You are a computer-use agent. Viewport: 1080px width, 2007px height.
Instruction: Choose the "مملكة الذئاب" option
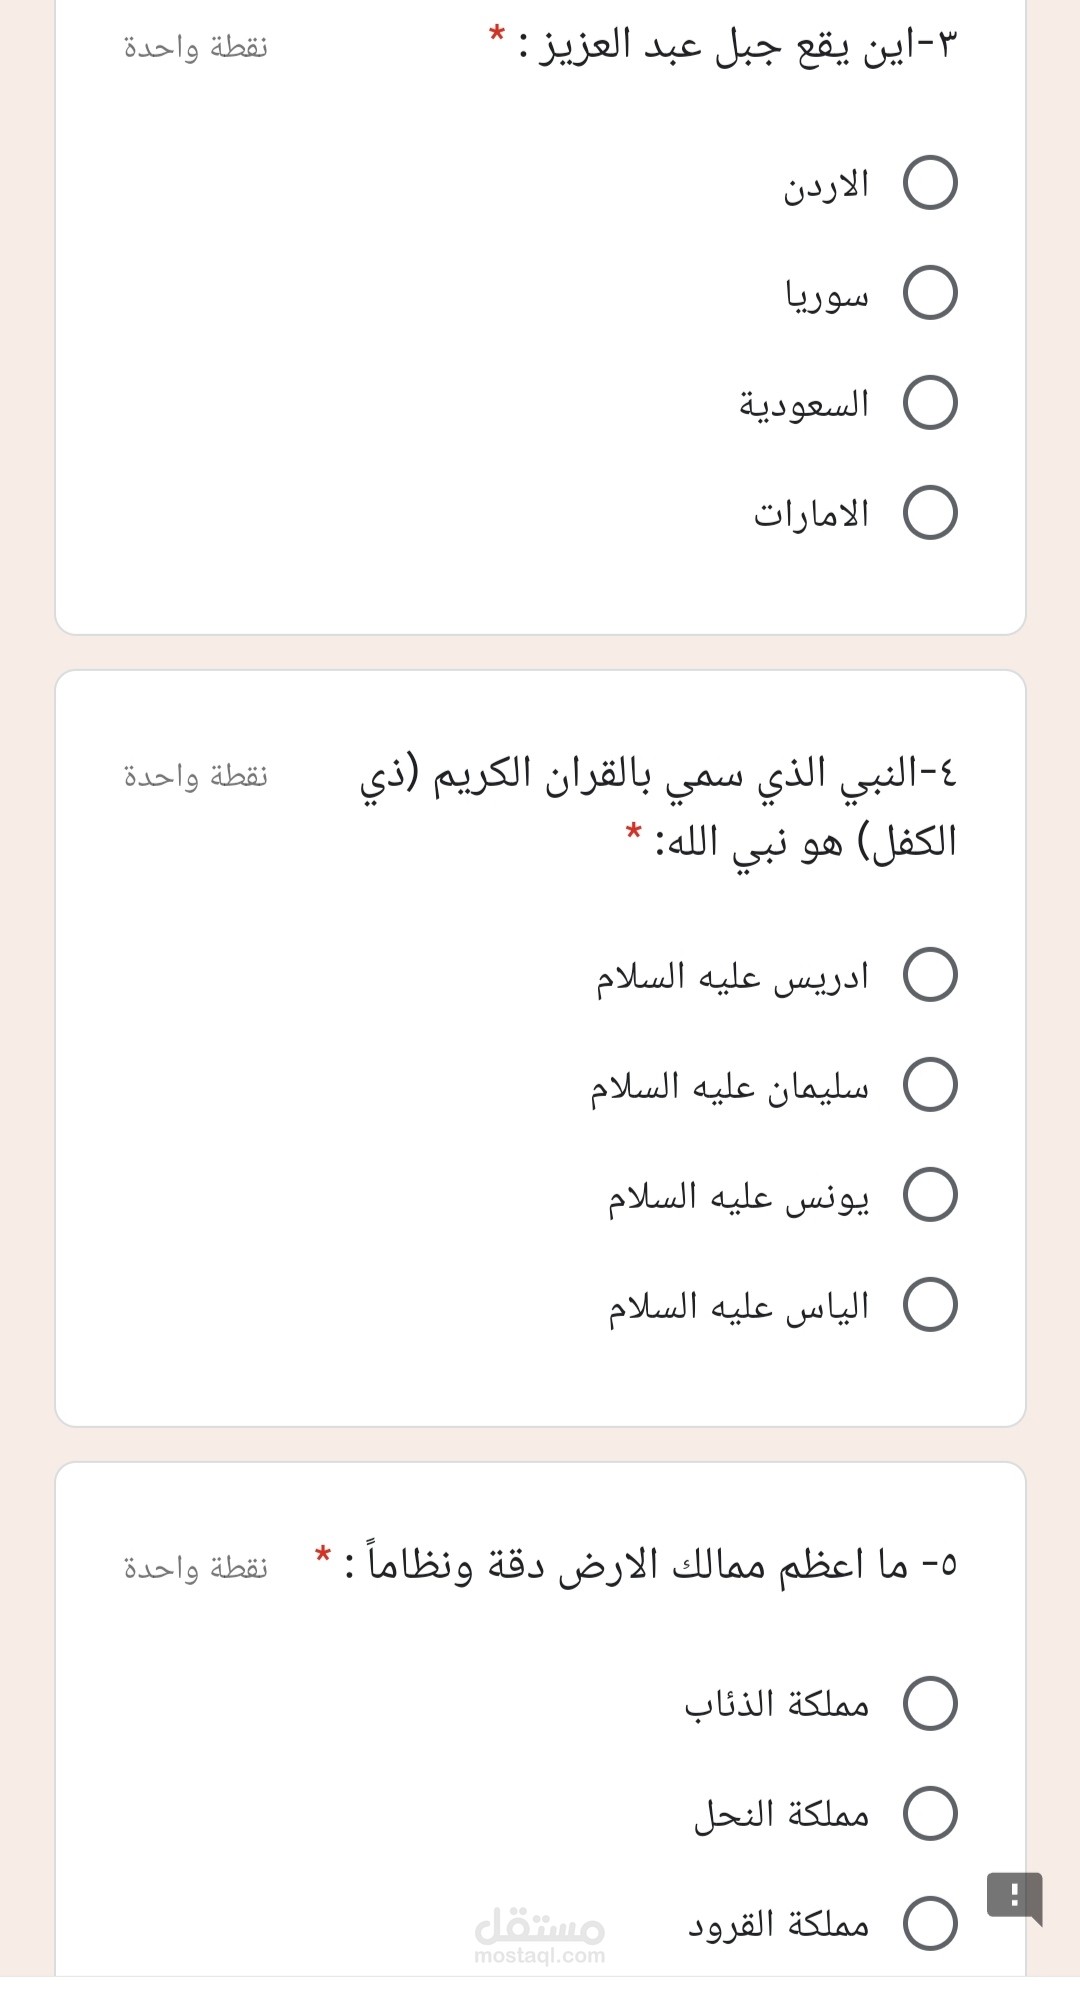click(x=930, y=1703)
